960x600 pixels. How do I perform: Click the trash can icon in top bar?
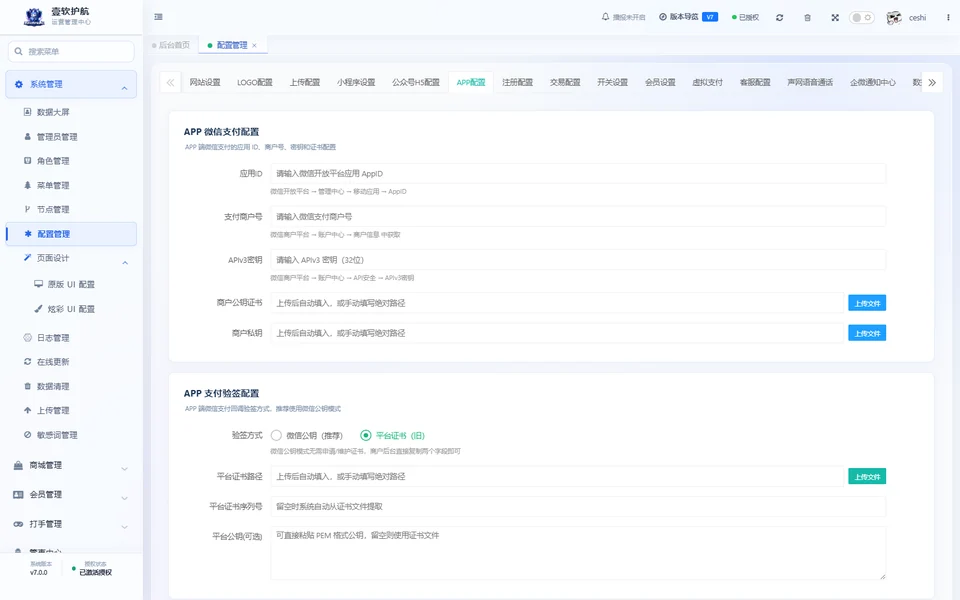808,18
